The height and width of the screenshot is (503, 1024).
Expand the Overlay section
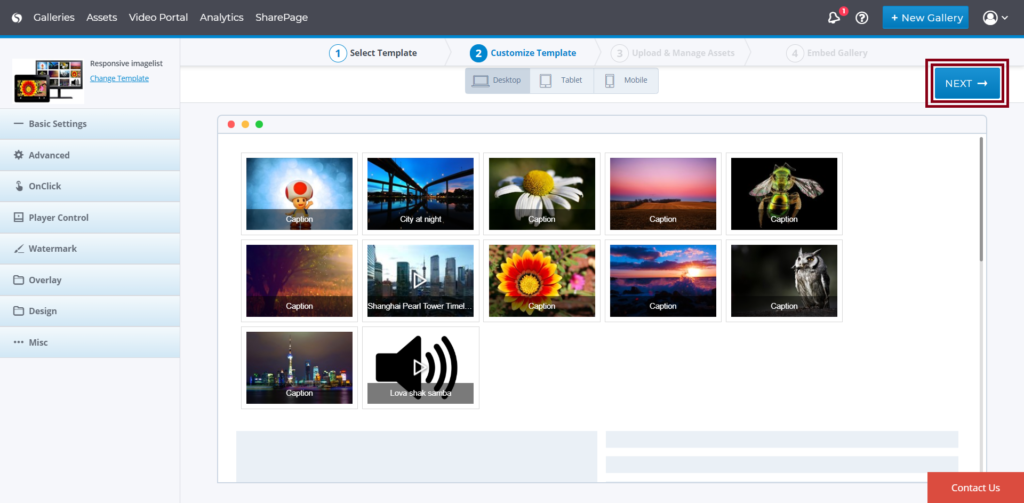90,280
